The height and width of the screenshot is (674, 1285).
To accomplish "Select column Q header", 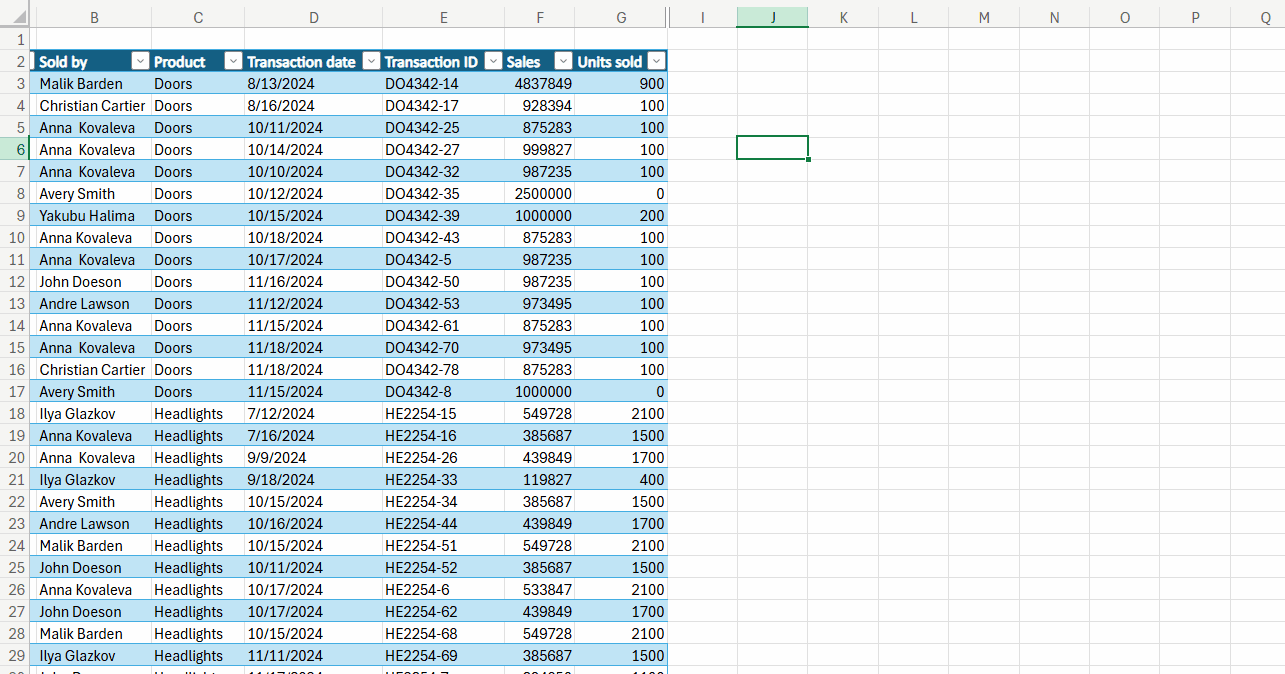I will (1265, 17).
